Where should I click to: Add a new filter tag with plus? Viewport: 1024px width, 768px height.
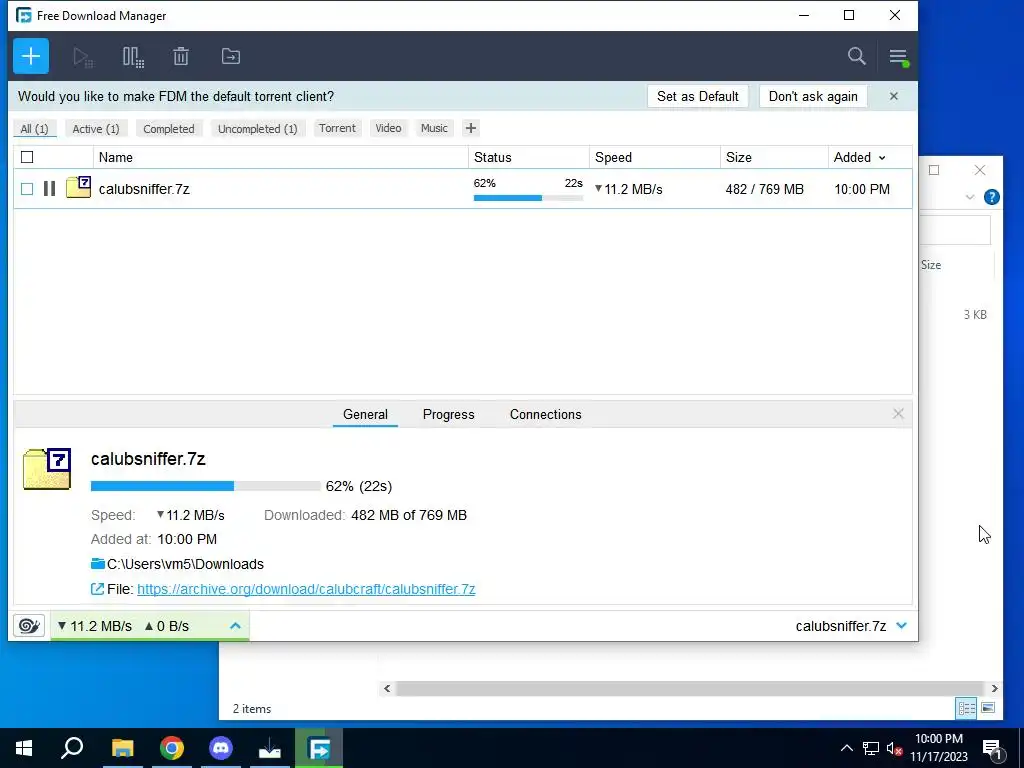coord(471,128)
